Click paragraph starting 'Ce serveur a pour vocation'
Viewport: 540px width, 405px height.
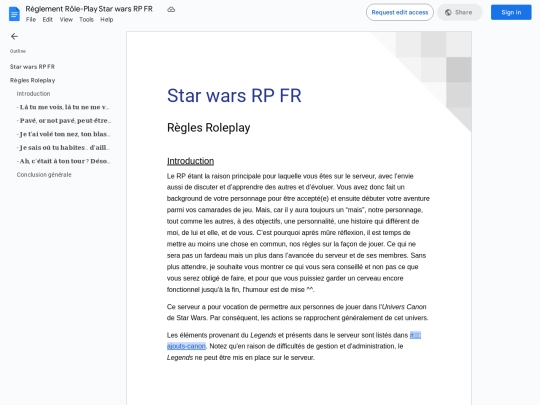(298, 312)
